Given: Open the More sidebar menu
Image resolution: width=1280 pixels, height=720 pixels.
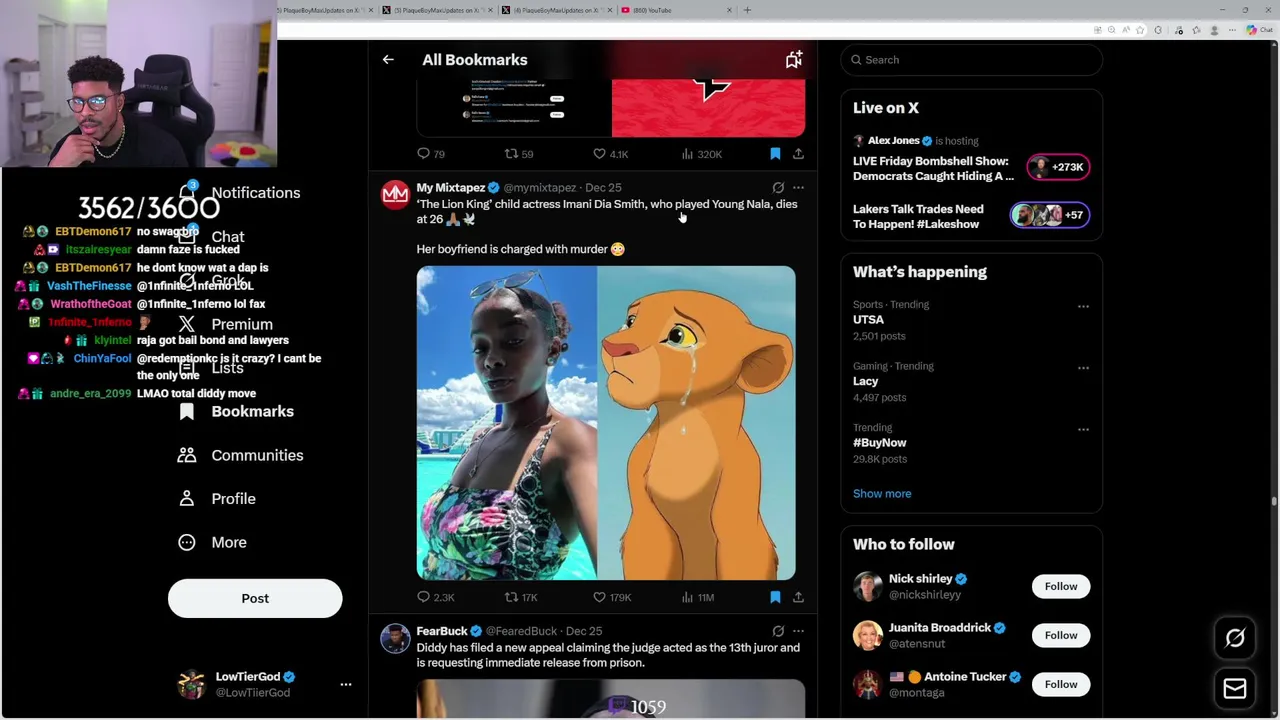Looking at the screenshot, I should (x=212, y=542).
